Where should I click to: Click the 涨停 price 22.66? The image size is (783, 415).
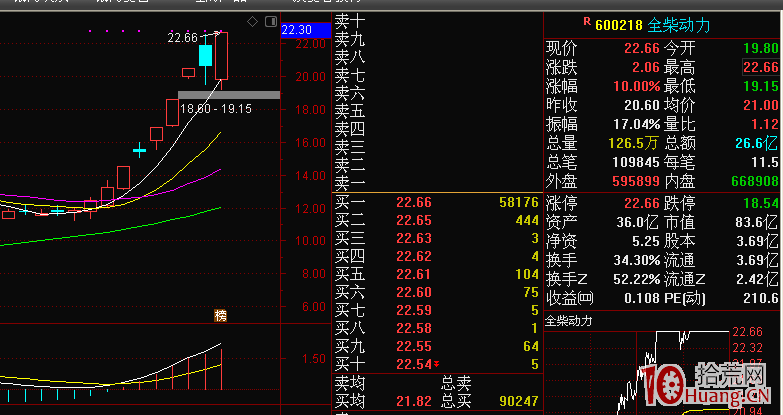[x=644, y=204]
